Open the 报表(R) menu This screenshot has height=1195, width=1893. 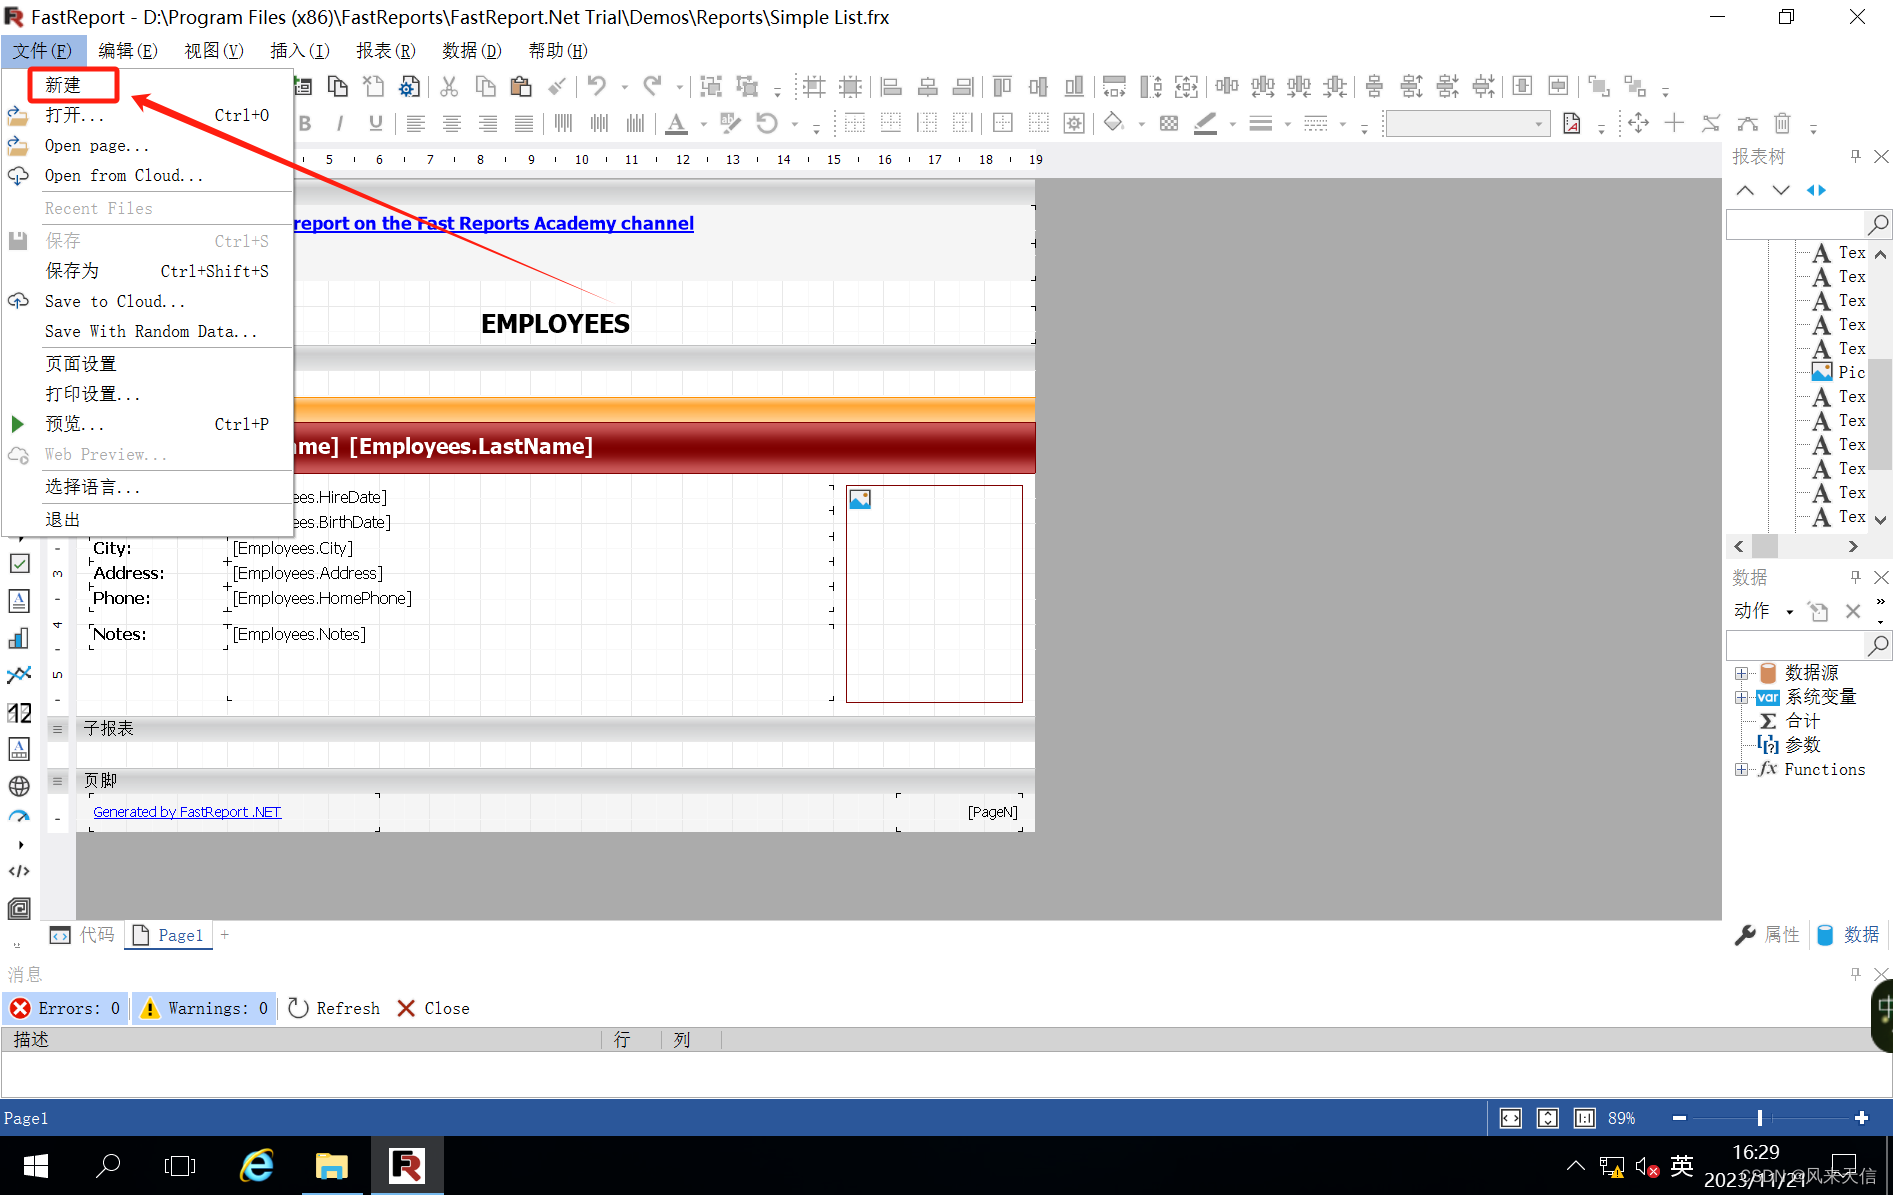385,50
